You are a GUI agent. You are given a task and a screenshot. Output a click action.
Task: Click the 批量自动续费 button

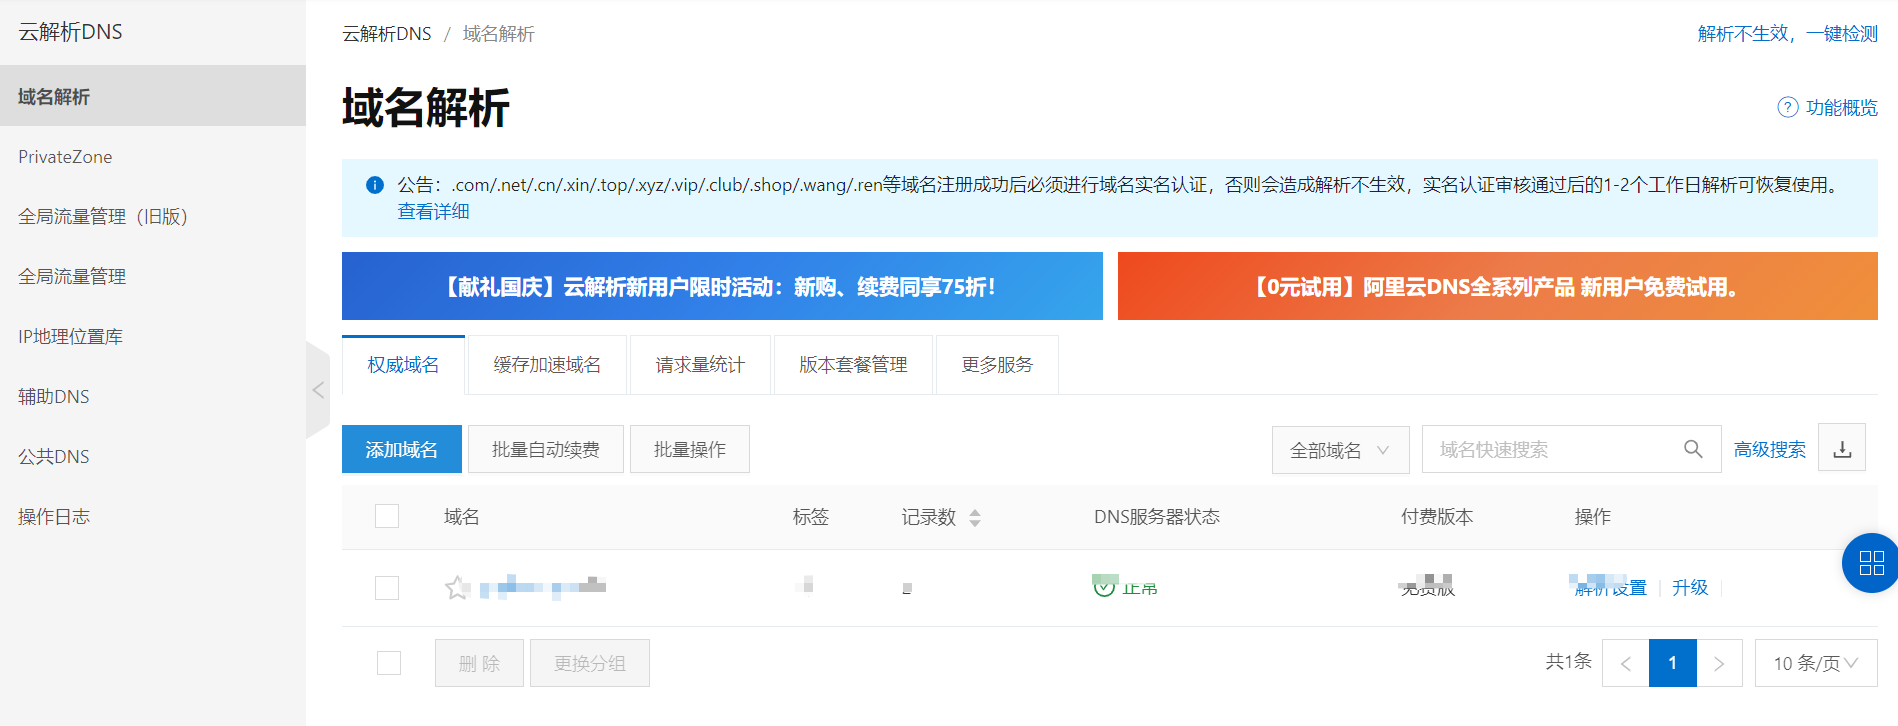546,449
